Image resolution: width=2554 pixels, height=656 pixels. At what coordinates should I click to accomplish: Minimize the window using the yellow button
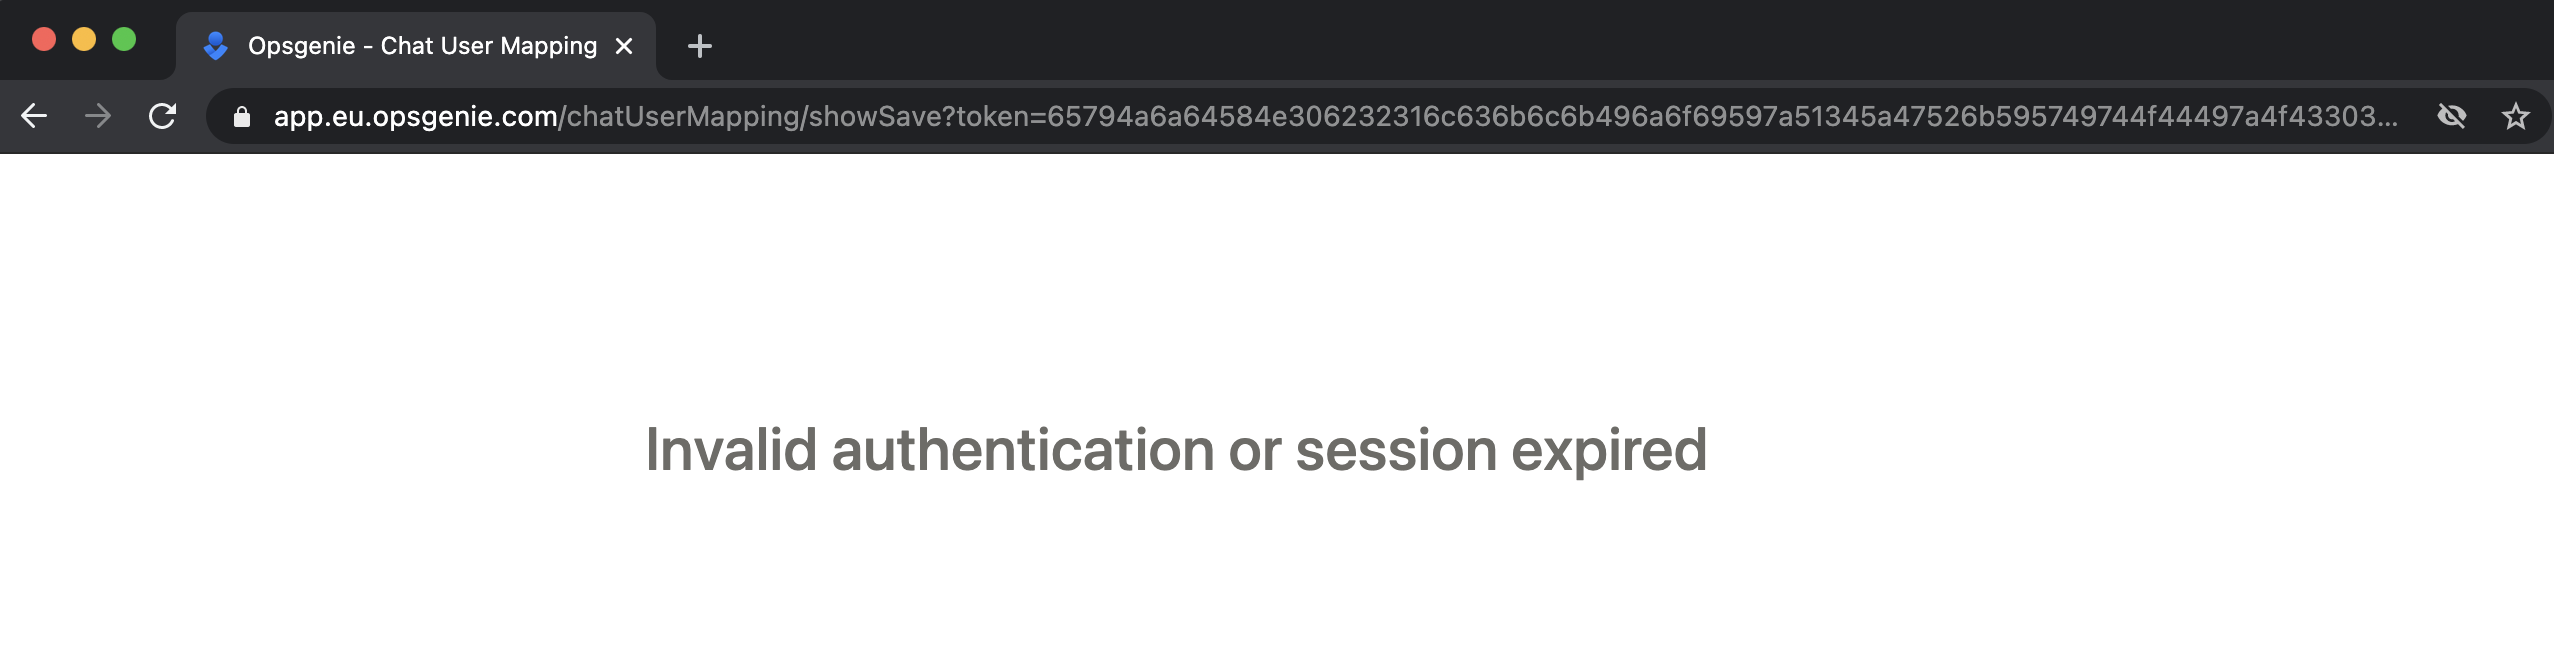click(x=84, y=39)
